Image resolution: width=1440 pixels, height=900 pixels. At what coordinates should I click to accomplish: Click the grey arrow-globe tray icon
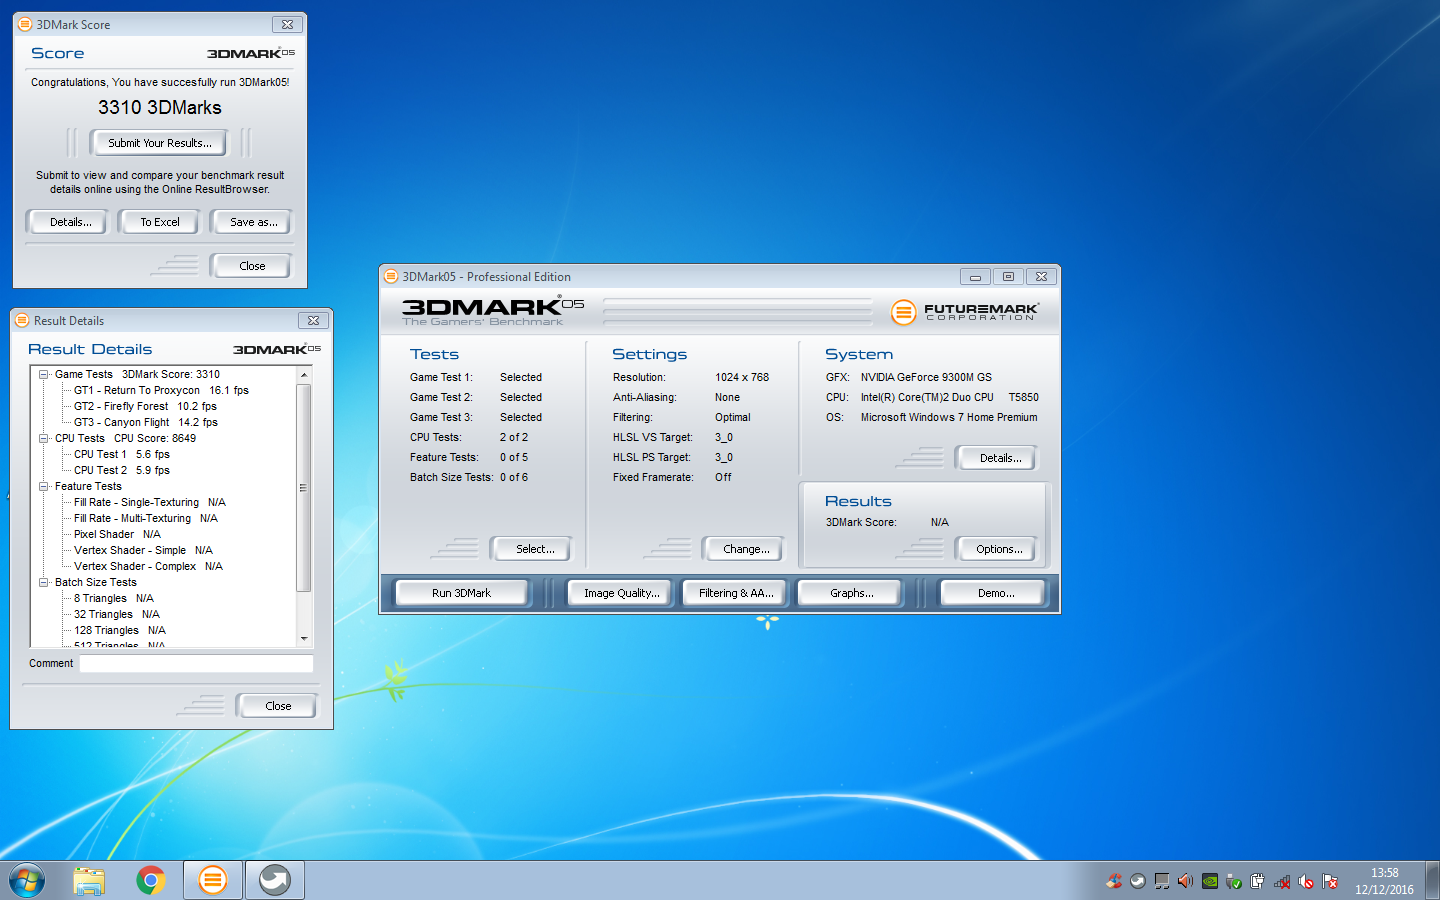1138,881
